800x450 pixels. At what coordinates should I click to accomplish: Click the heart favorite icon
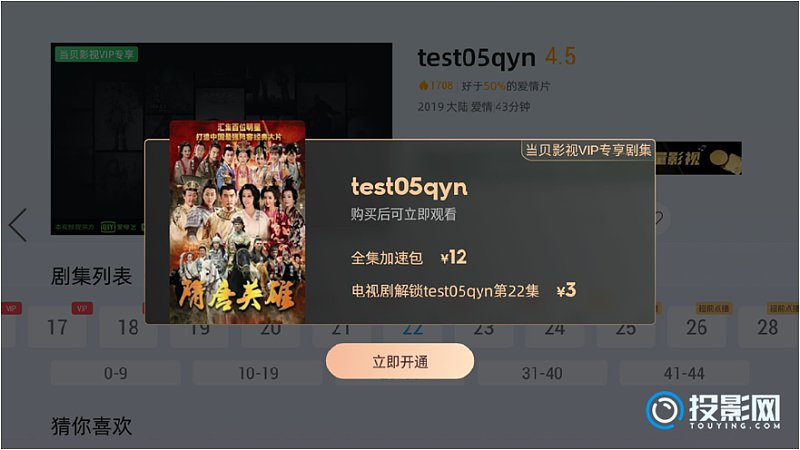(660, 218)
